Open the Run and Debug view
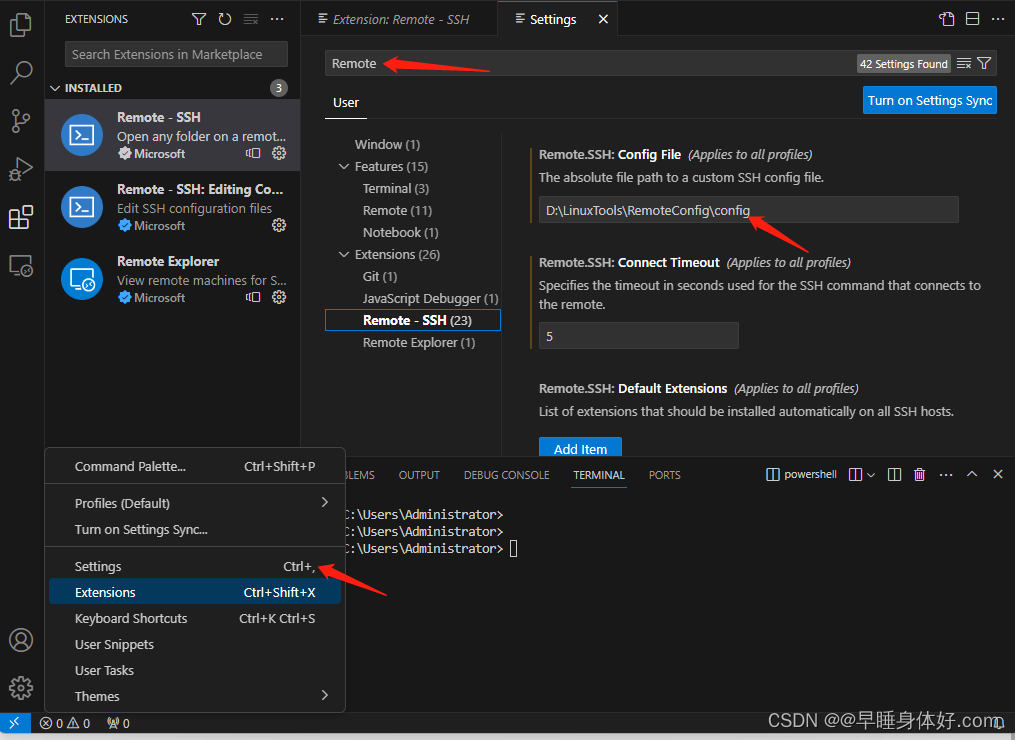Screen dimensions: 1015x740 (x=21, y=168)
